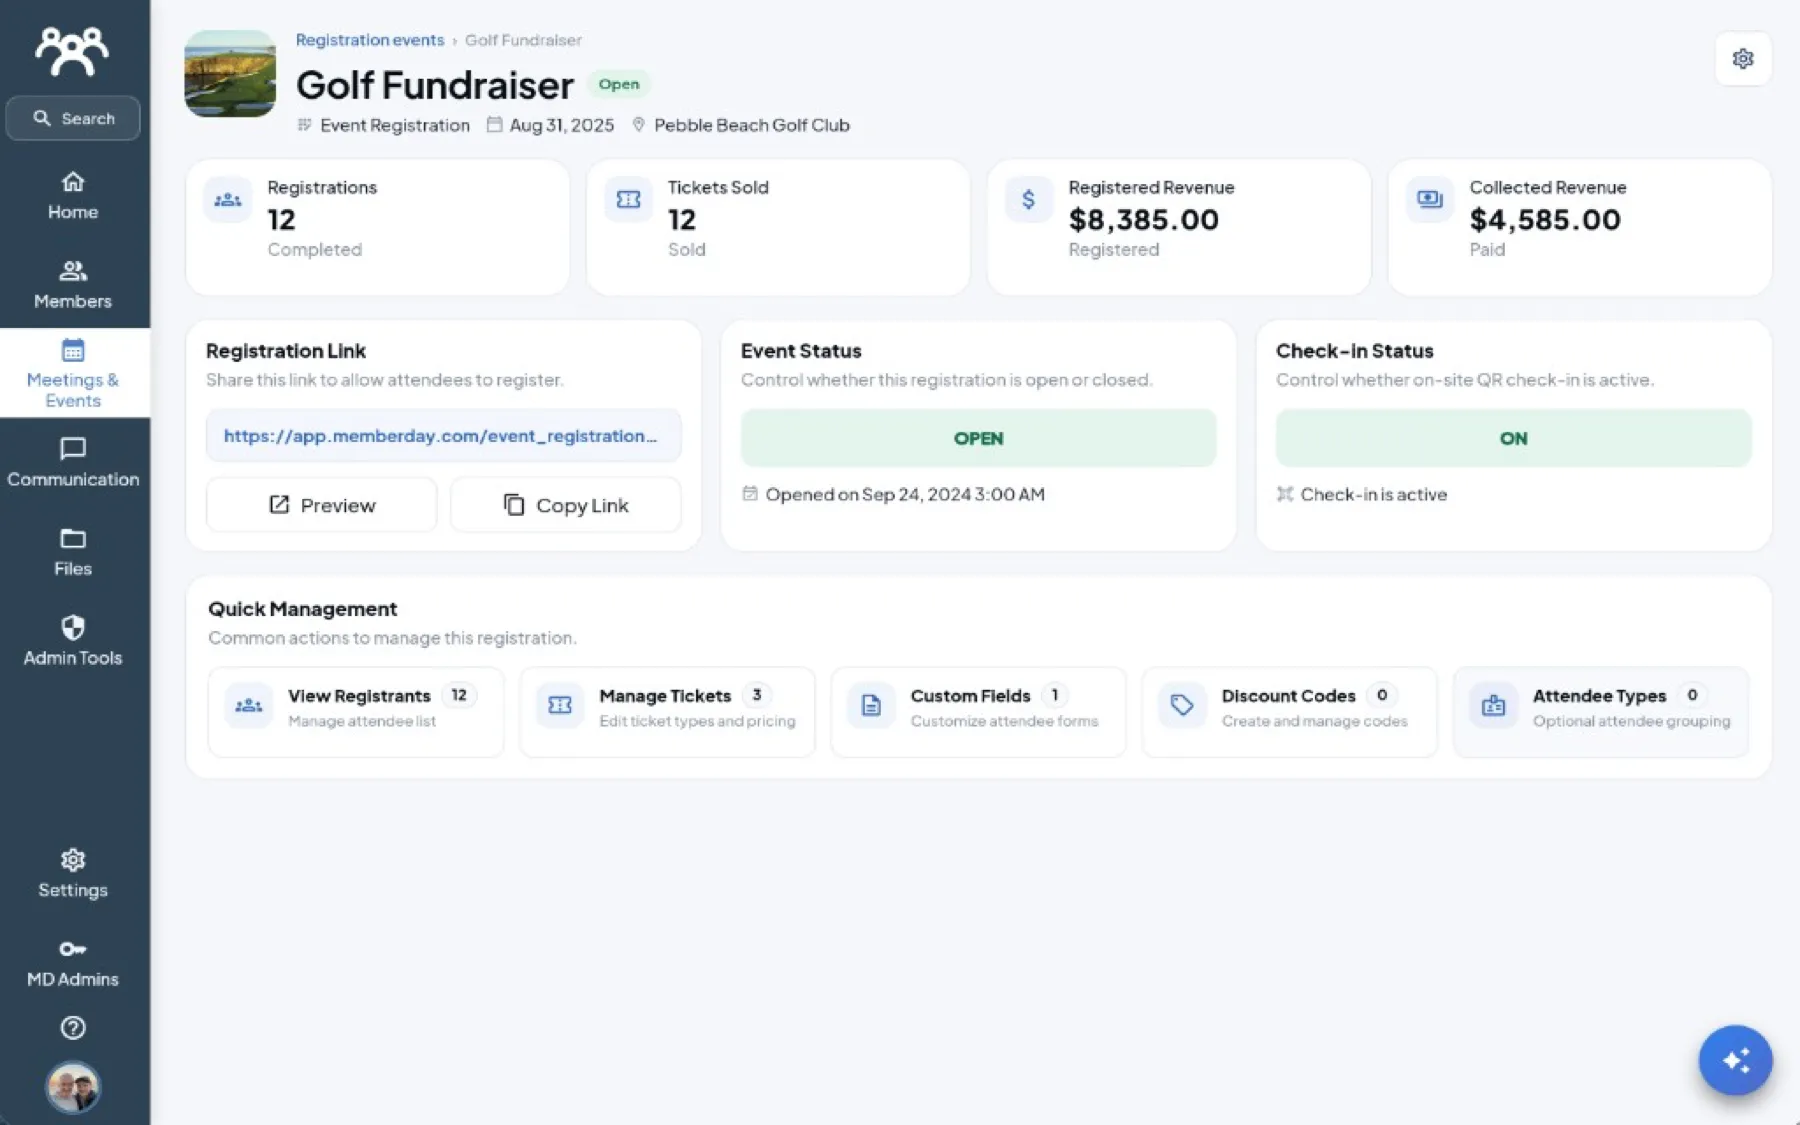1800x1125 pixels.
Task: Click the $4,585.00 collected revenue value
Action: (x=1545, y=219)
